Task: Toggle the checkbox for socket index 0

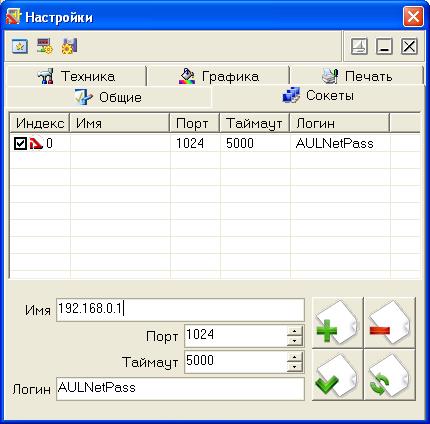Action: tap(20, 144)
